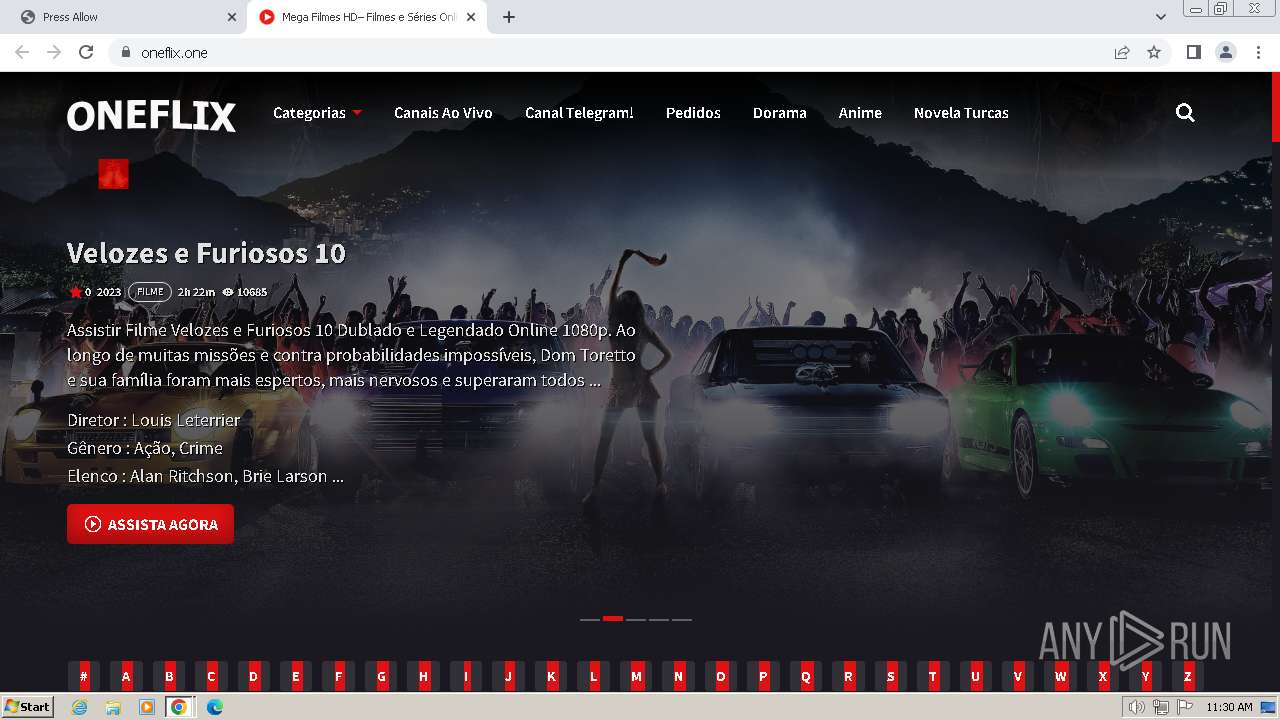Click the lock site info icon
The image size is (1280, 720).
tap(125, 52)
